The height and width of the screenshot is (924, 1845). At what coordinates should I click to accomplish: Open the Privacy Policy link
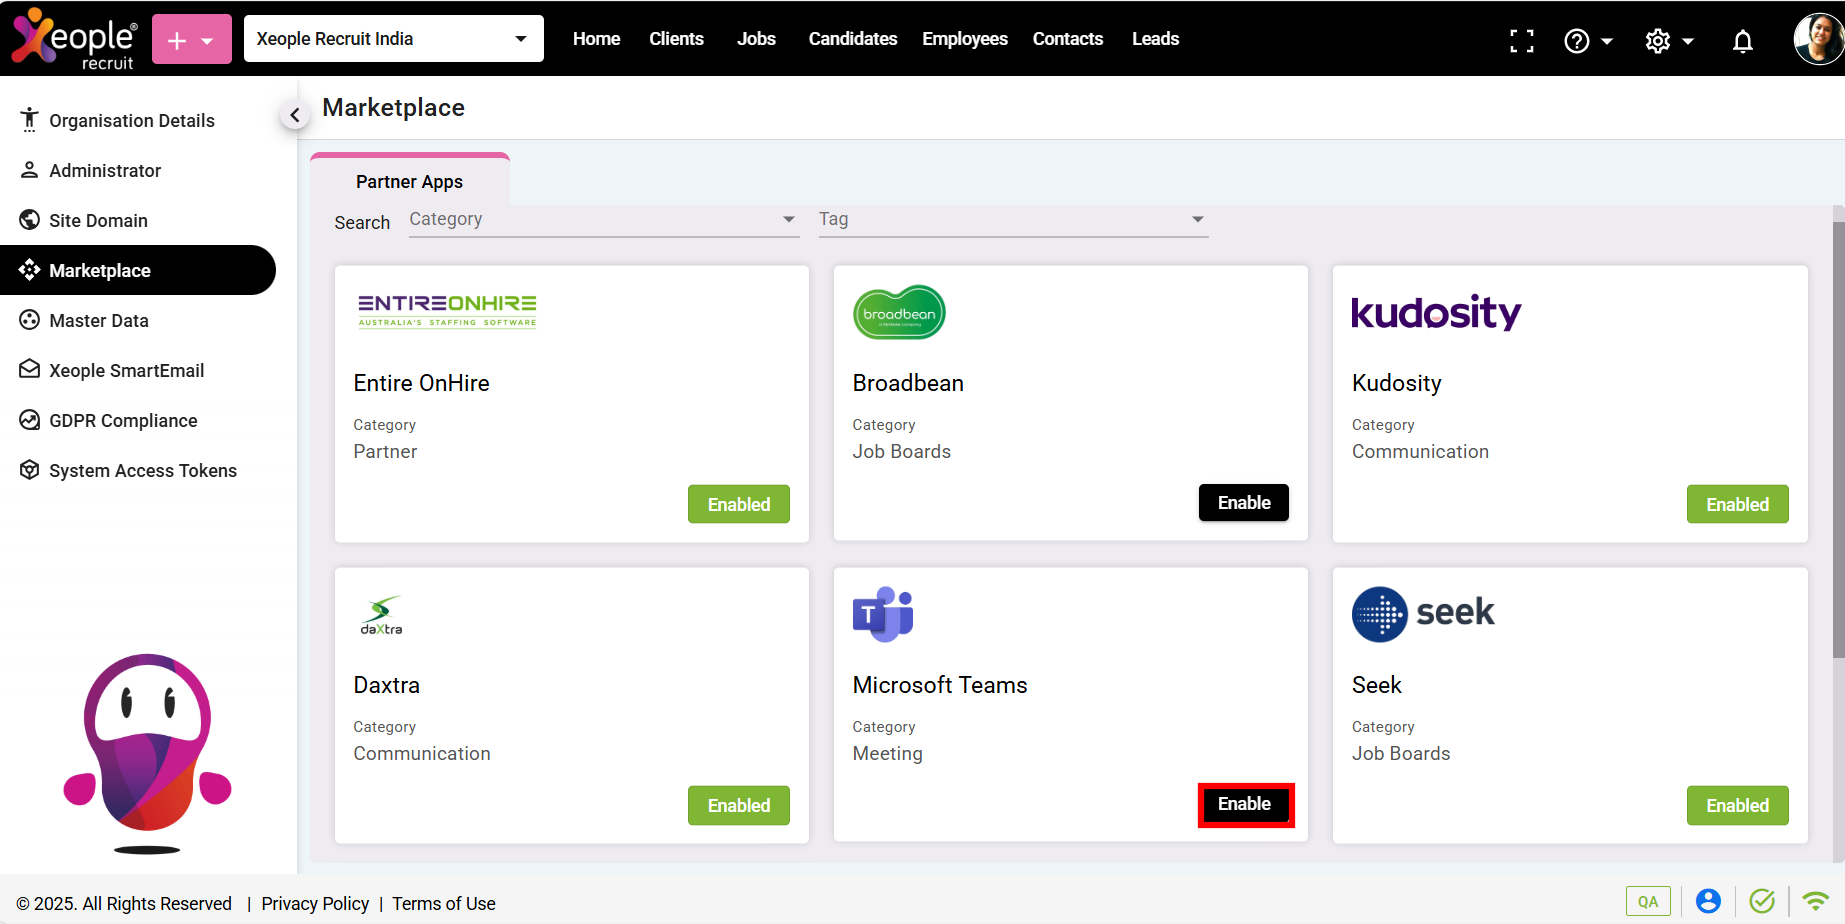pyautogui.click(x=315, y=904)
